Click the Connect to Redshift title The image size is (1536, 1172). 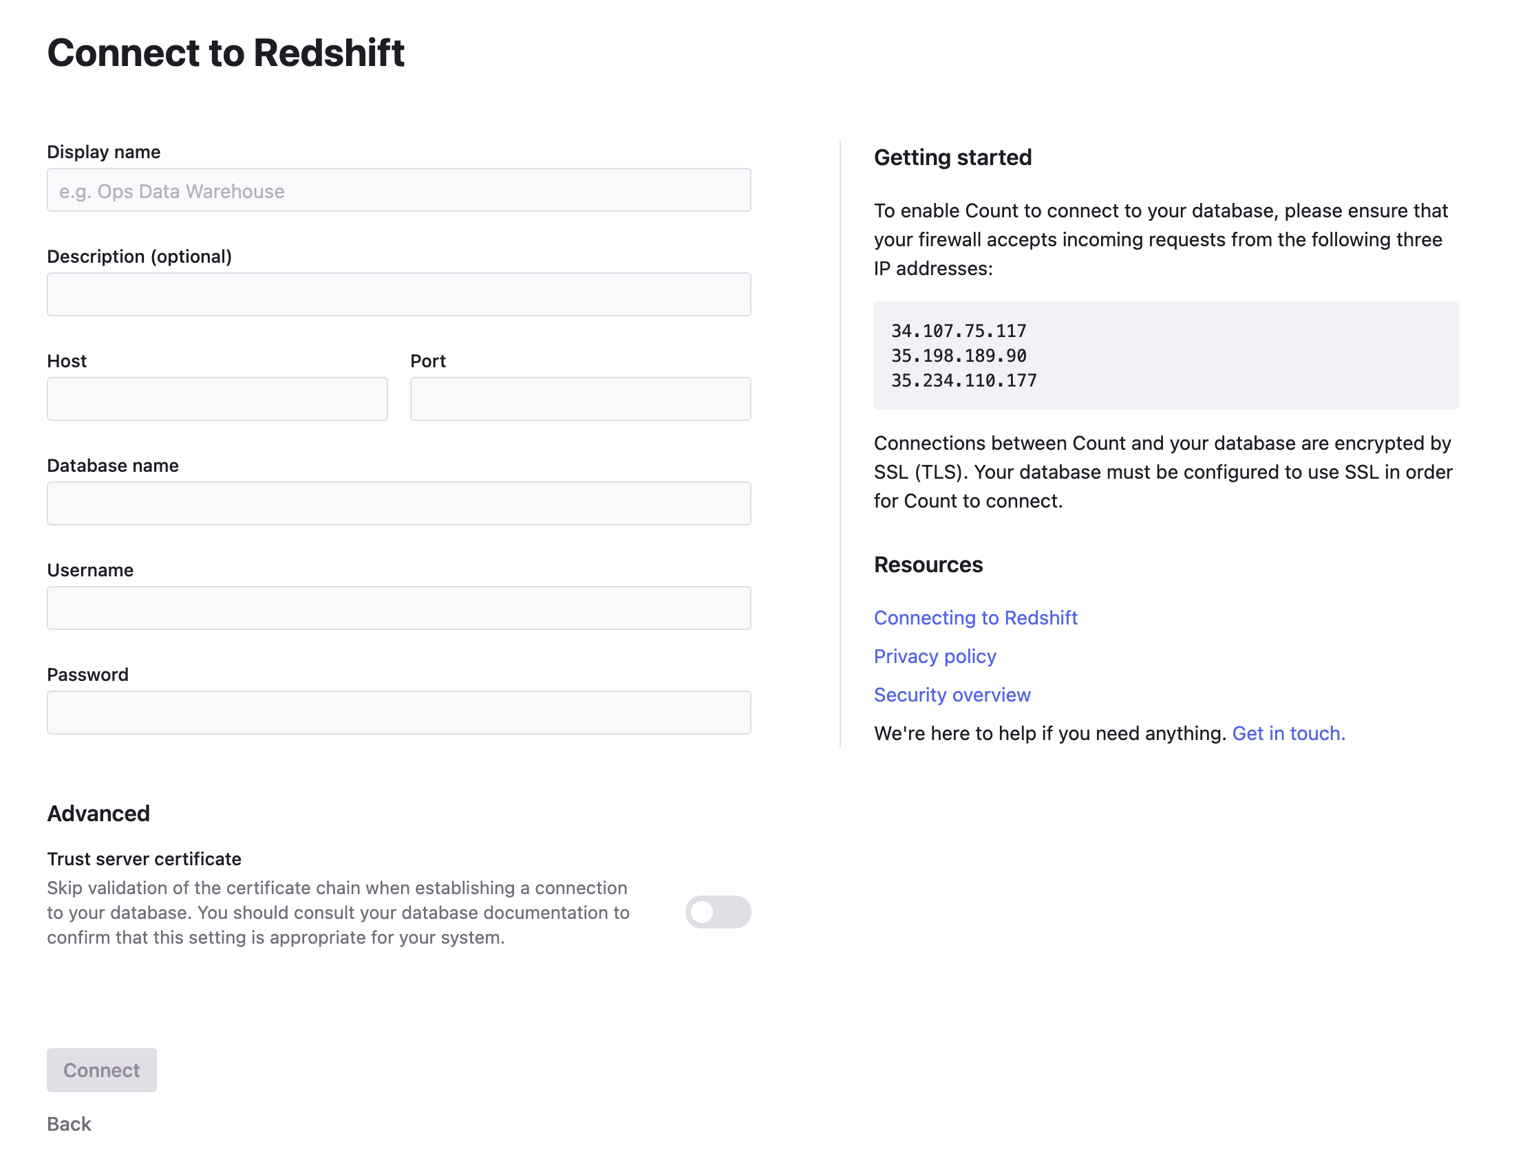coord(226,53)
